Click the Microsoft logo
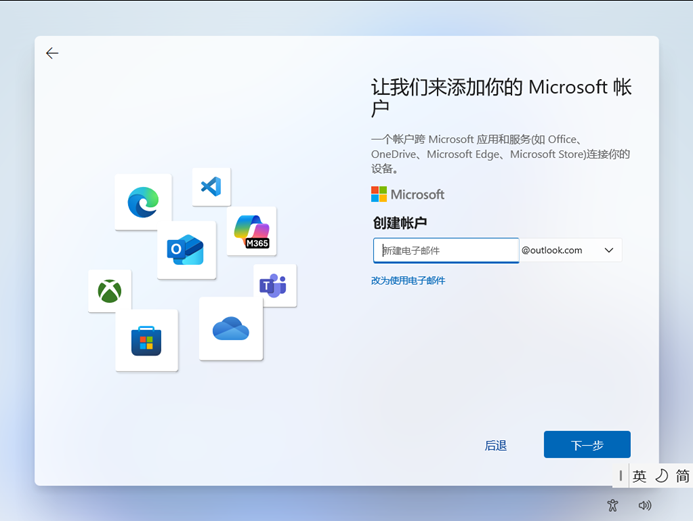Screen dimensions: 693x521 (407, 194)
